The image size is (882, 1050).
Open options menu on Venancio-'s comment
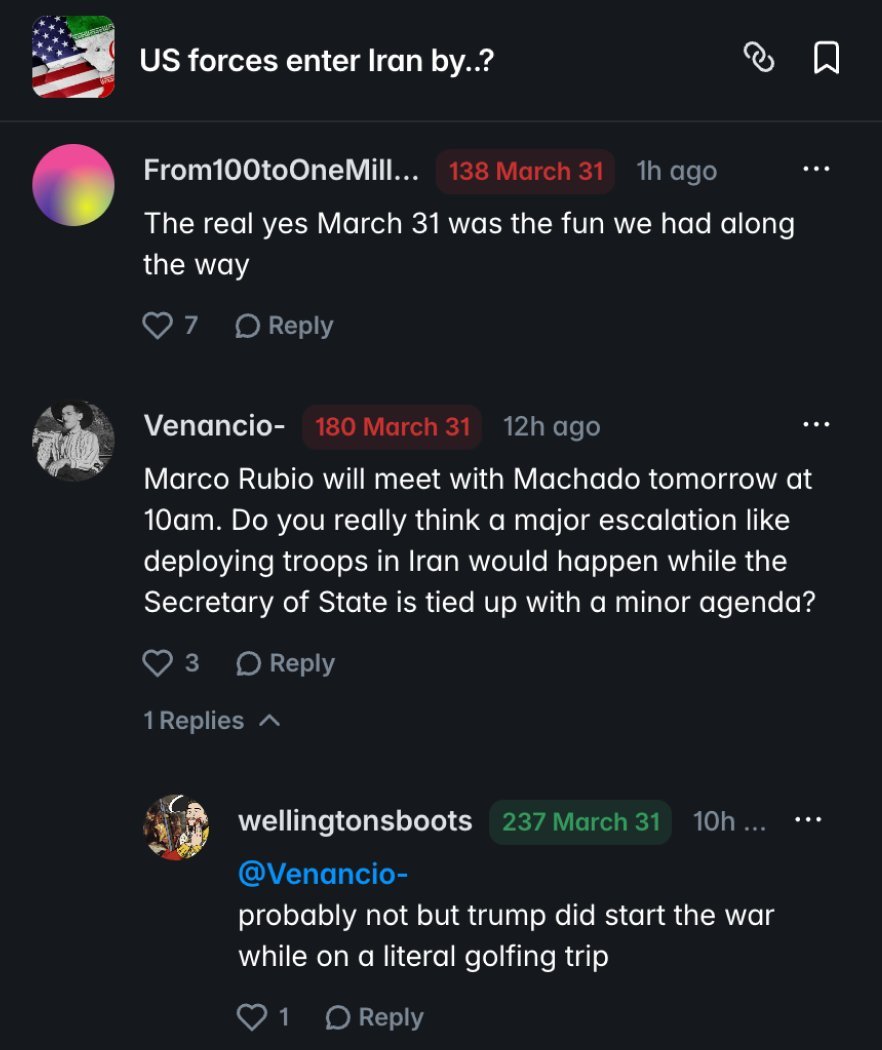pyautogui.click(x=818, y=425)
